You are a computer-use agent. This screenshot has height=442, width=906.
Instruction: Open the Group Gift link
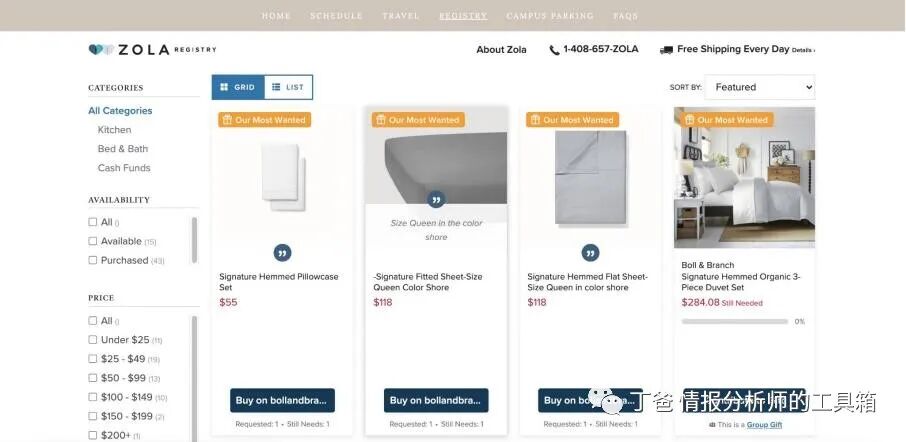pyautogui.click(x=764, y=425)
